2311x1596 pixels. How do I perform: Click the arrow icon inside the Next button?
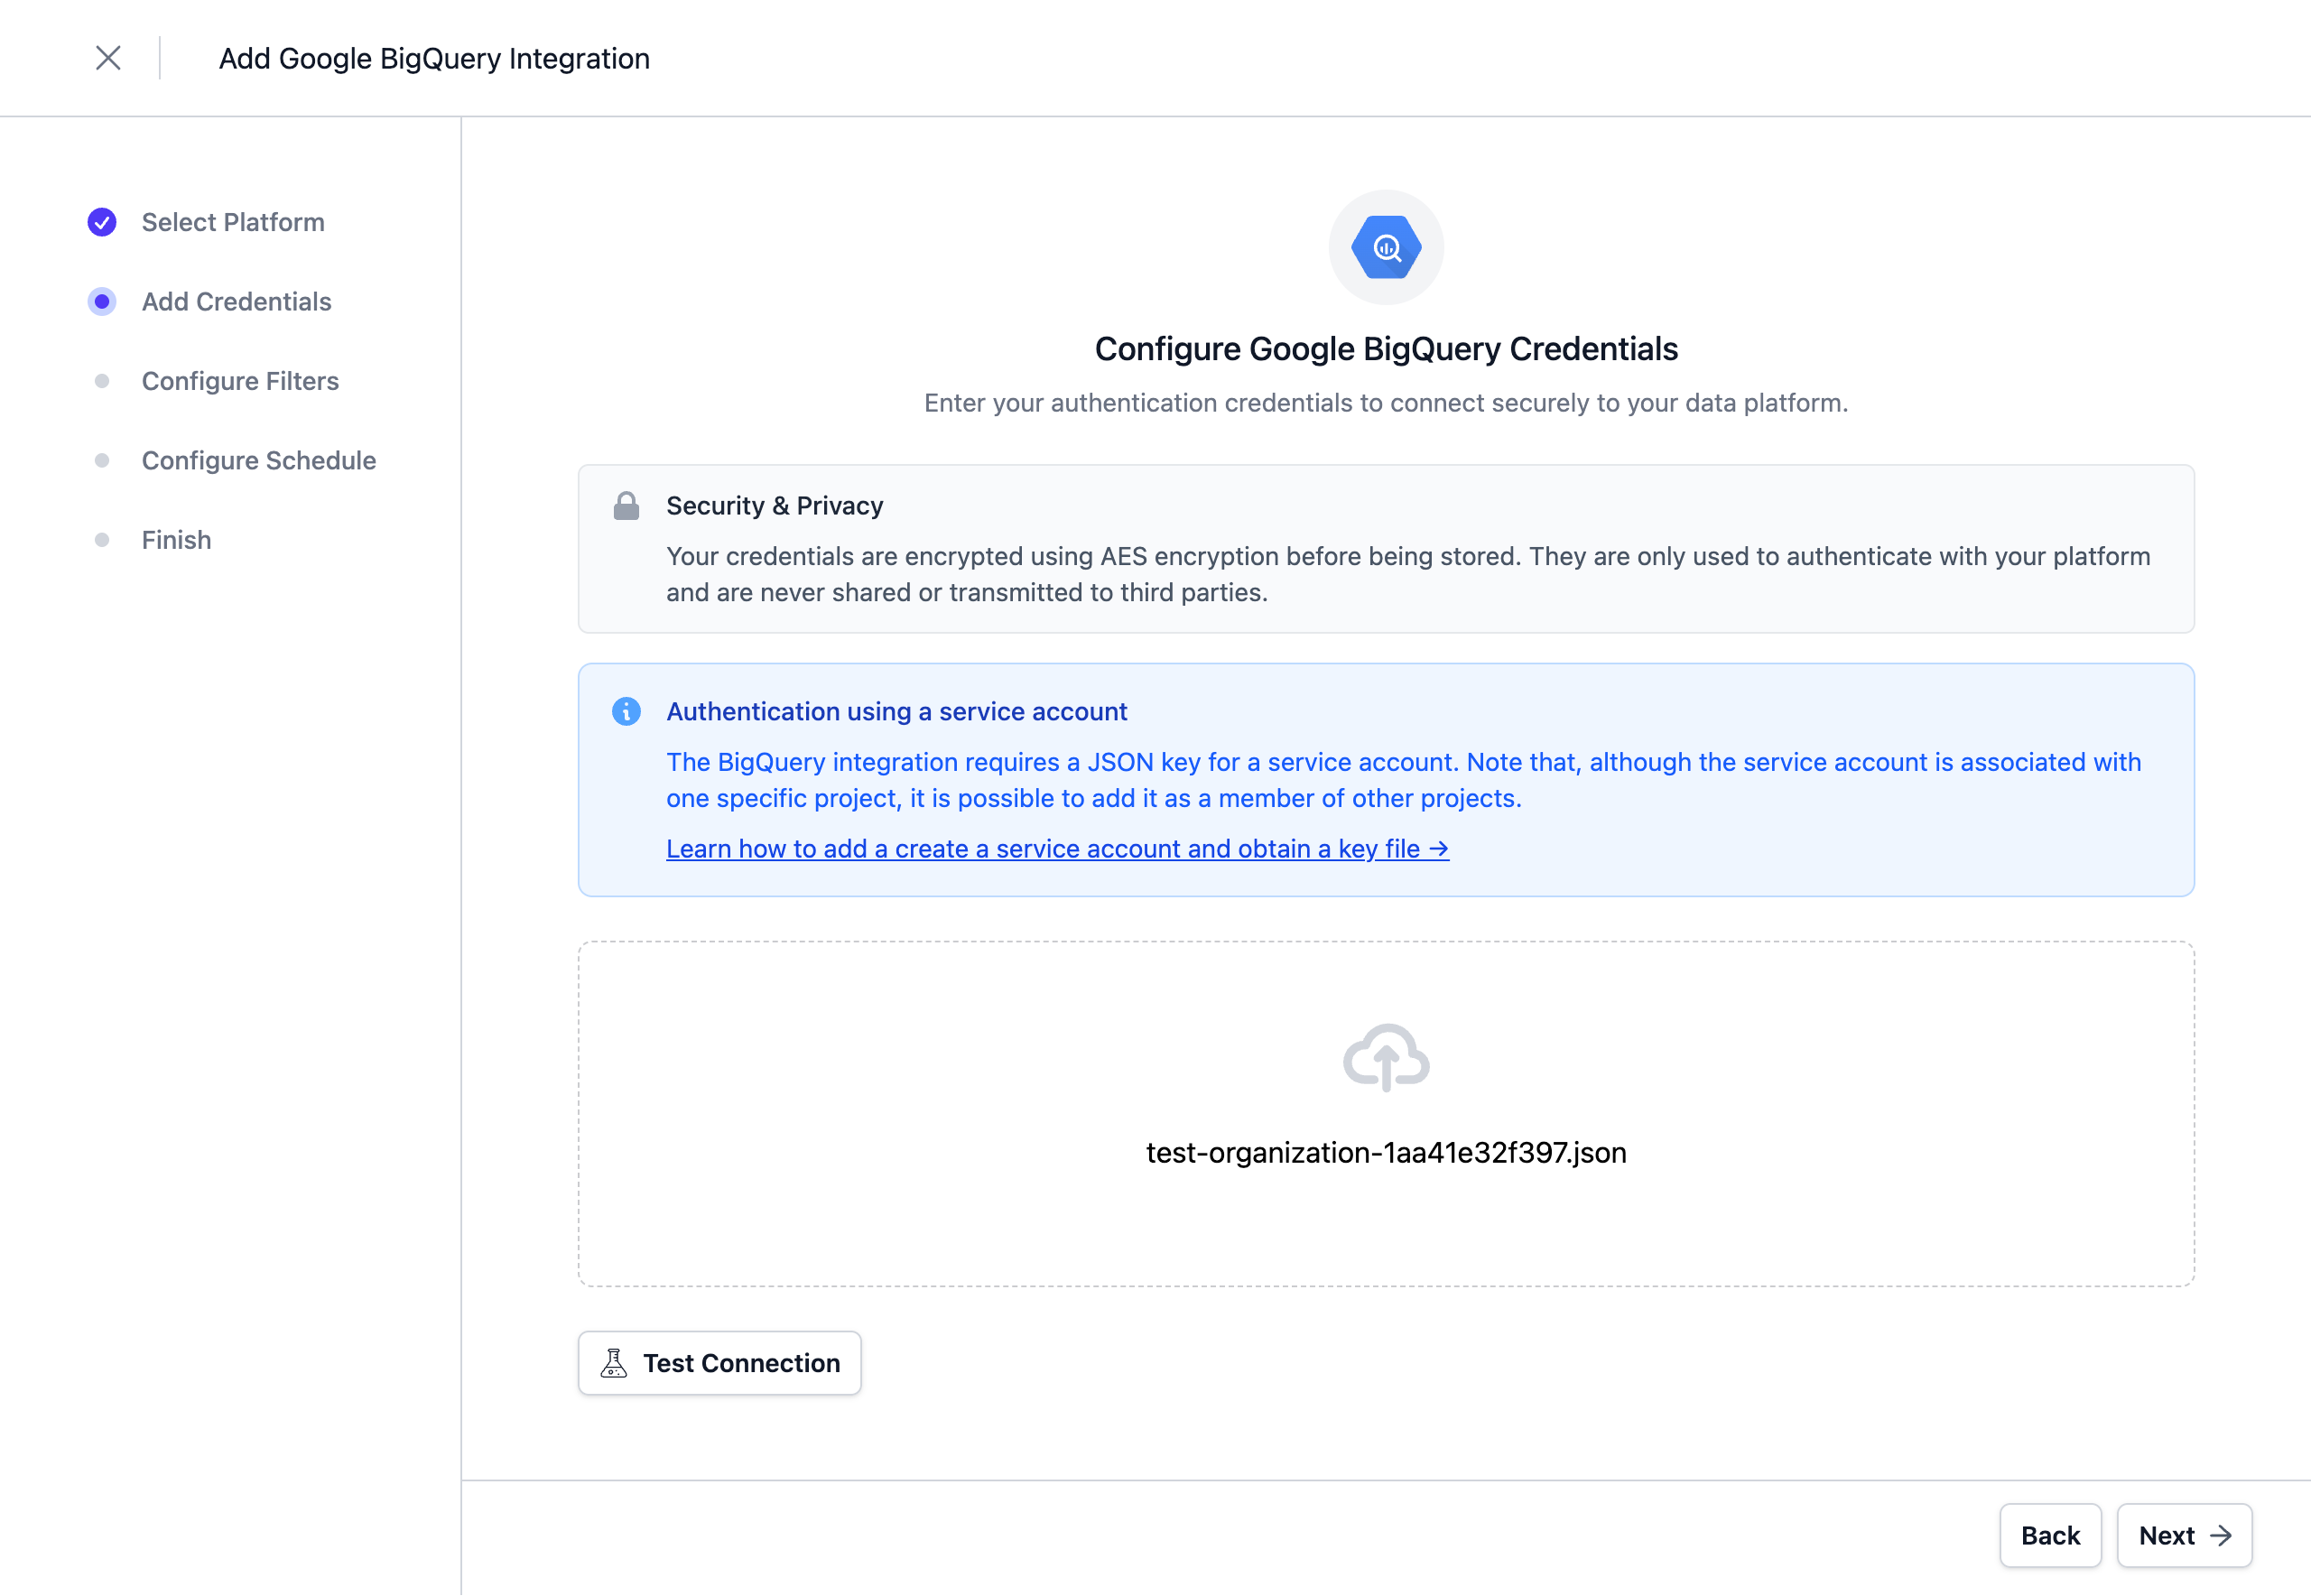click(2222, 1535)
